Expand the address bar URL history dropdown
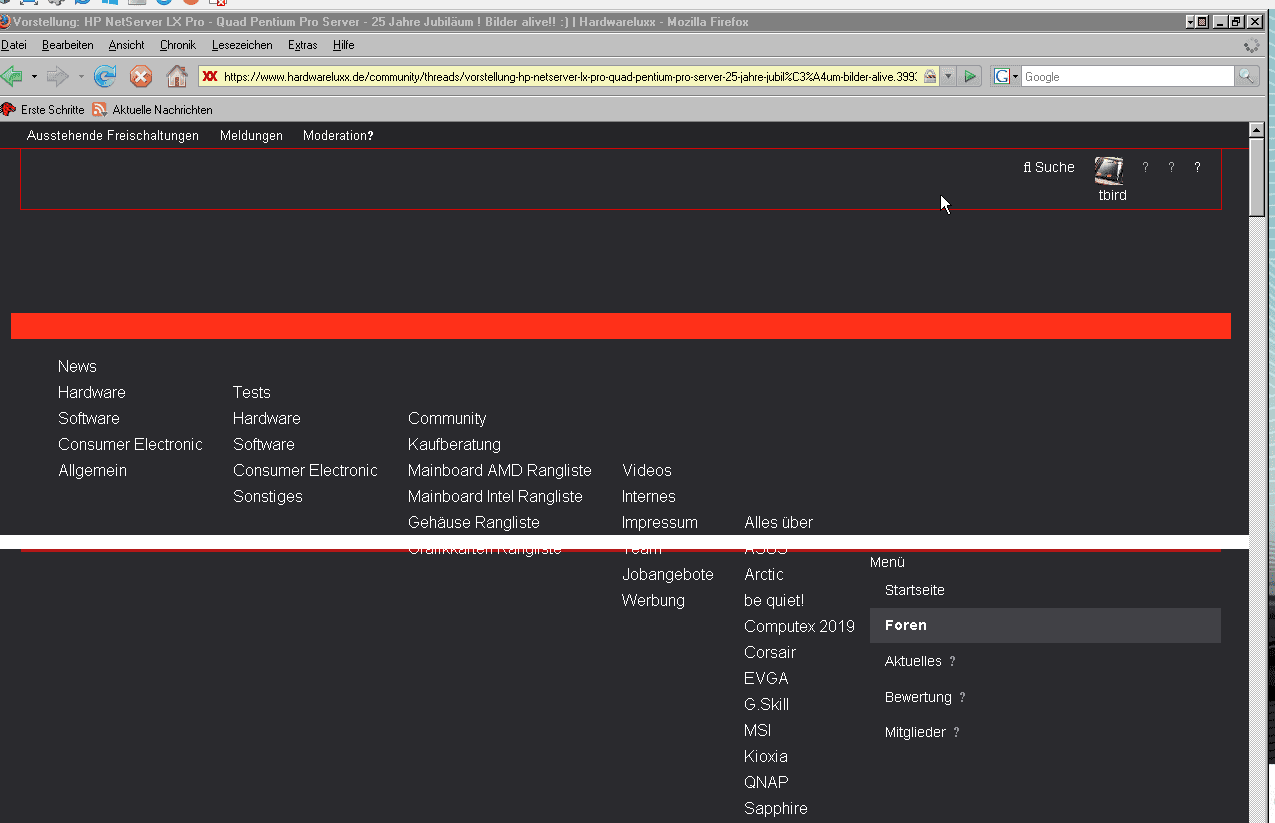The height and width of the screenshot is (823, 1275). [948, 76]
